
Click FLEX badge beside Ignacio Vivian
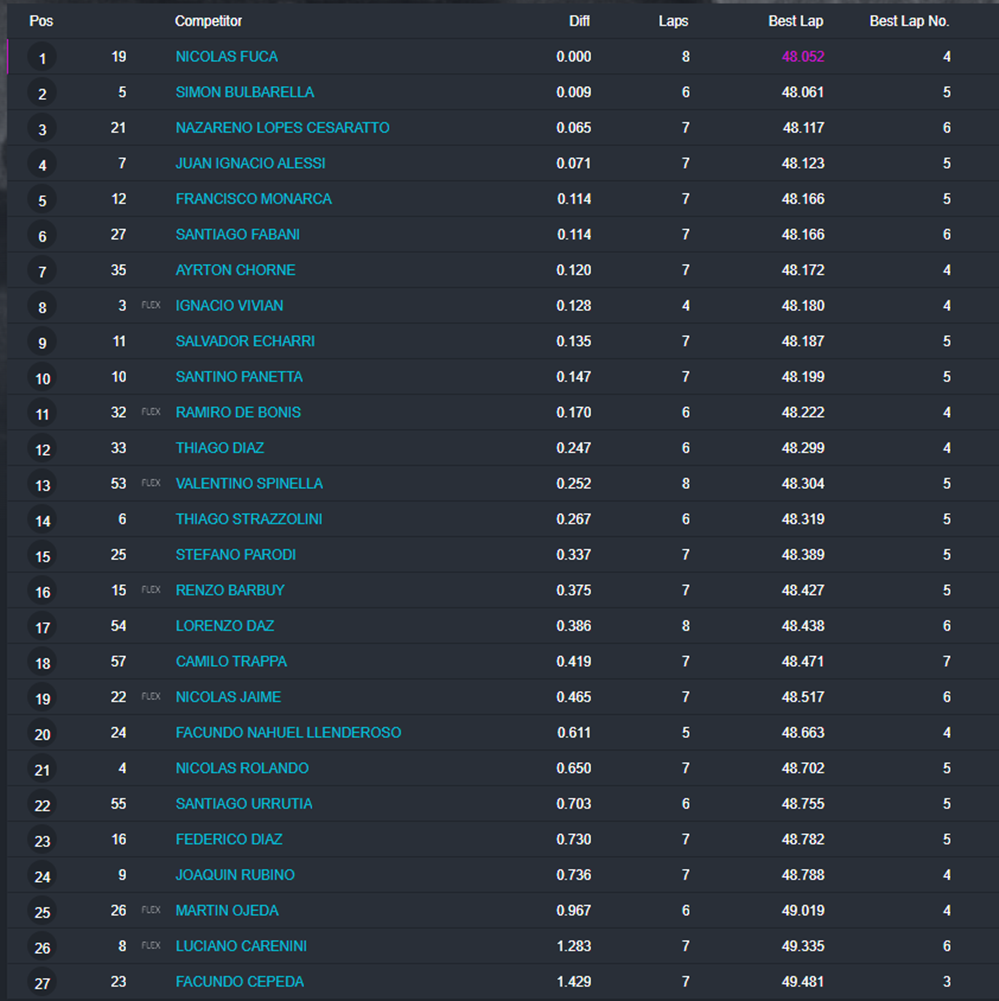coord(151,306)
